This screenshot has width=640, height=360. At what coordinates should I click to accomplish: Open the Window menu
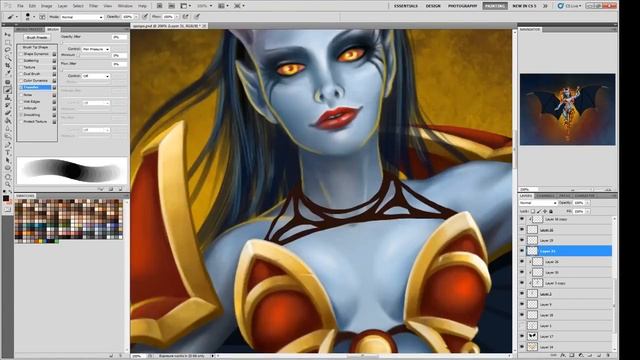pos(125,6)
